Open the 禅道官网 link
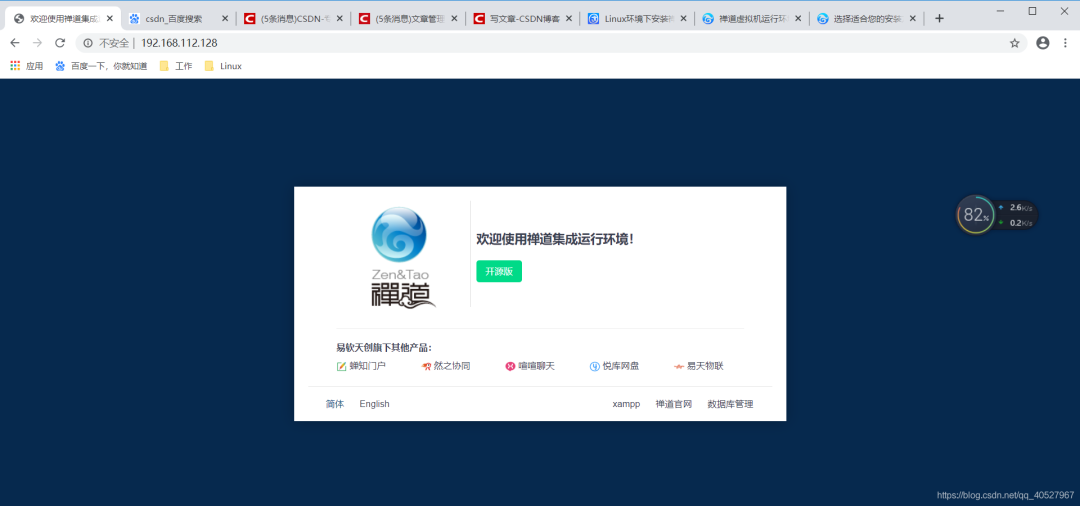Viewport: 1080px width, 506px height. pos(674,404)
